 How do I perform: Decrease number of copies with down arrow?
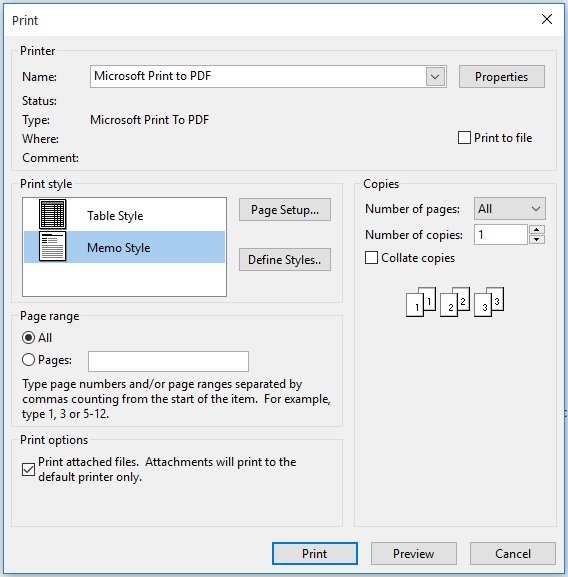537,240
